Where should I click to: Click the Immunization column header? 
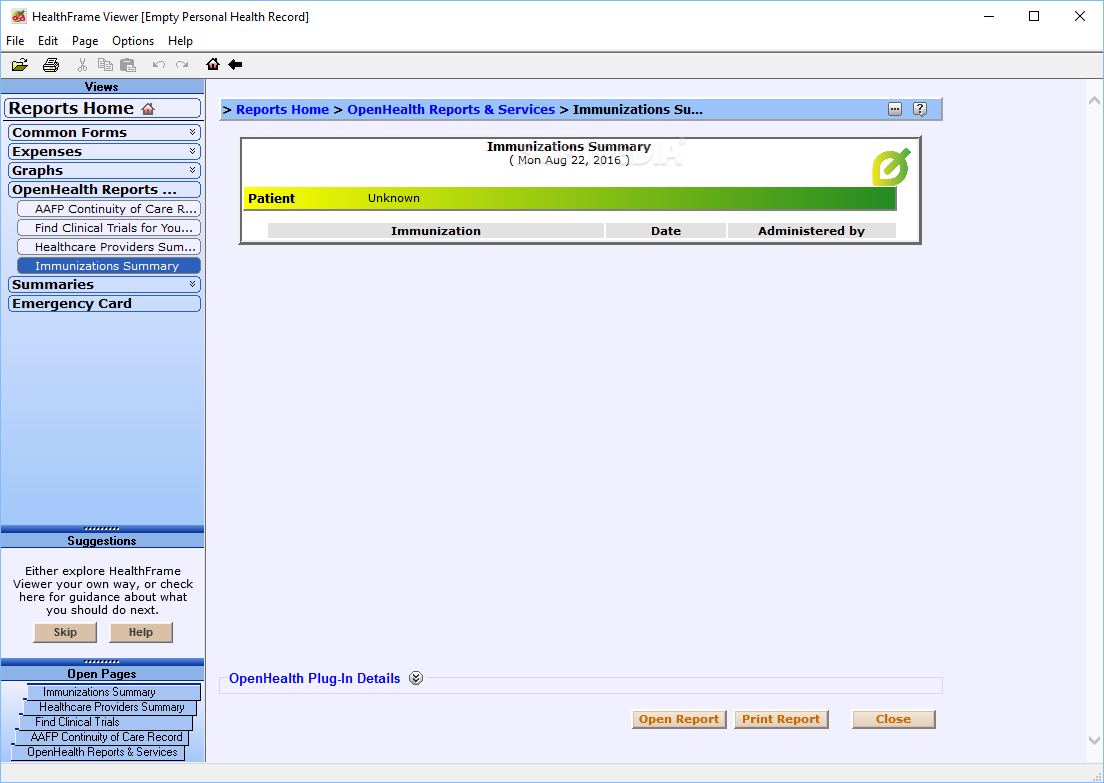(x=436, y=231)
